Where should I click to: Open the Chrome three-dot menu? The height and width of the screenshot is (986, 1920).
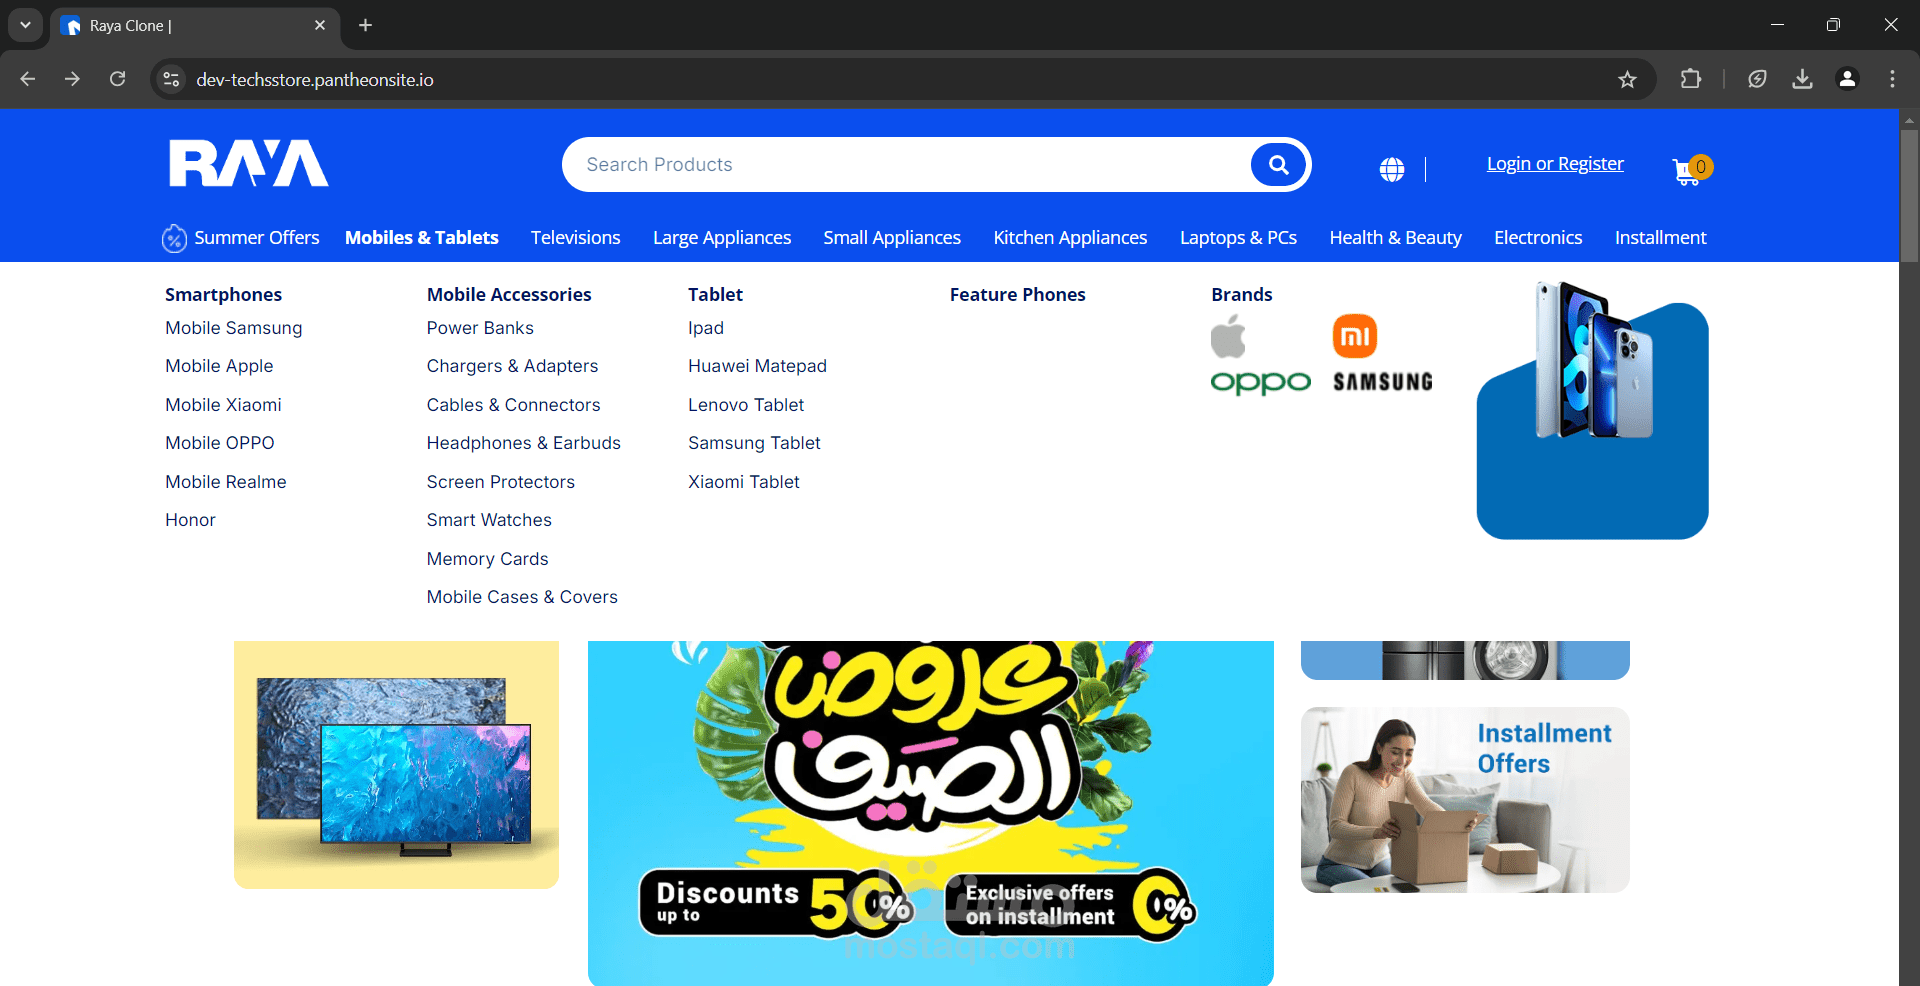click(x=1892, y=79)
